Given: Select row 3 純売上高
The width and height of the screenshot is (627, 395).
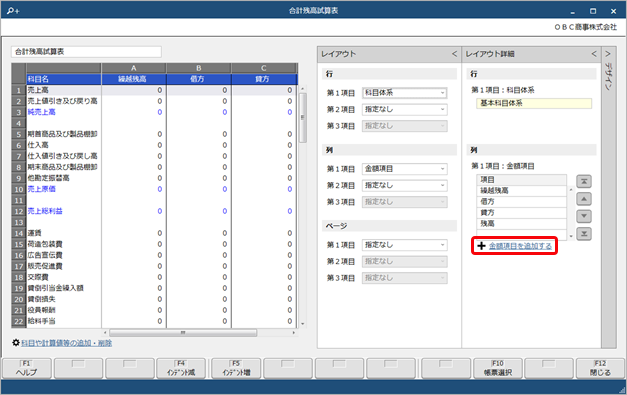Looking at the screenshot, I should pos(64,112).
